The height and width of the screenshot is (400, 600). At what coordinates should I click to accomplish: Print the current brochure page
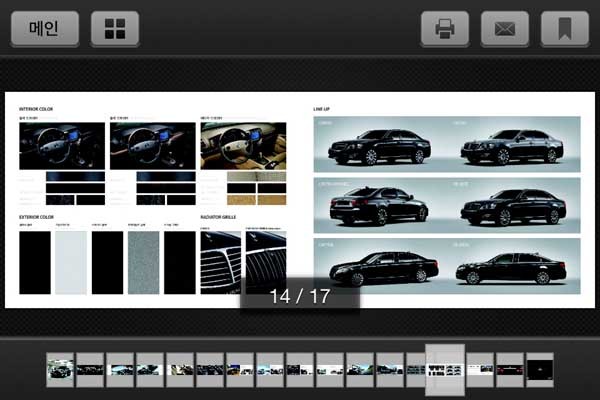[445, 28]
